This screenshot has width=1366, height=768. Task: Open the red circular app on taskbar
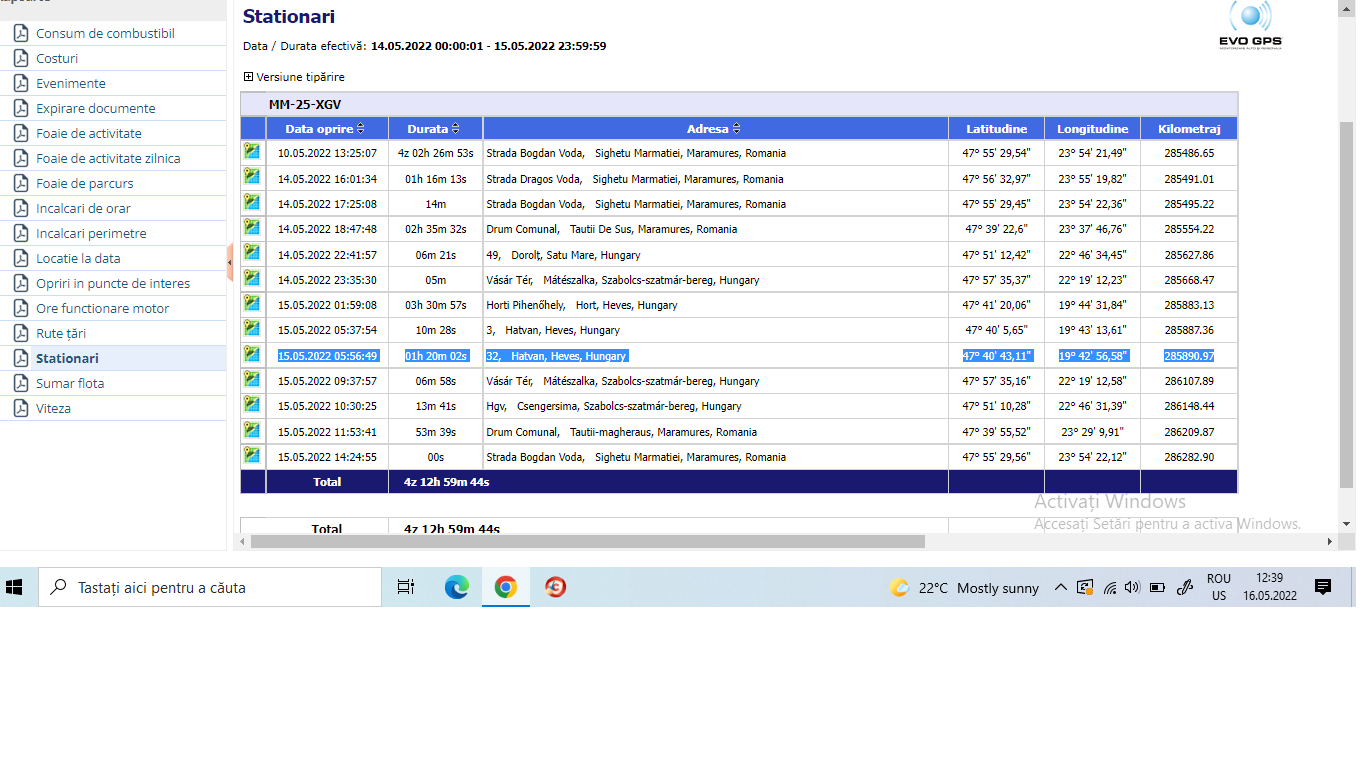pos(555,588)
